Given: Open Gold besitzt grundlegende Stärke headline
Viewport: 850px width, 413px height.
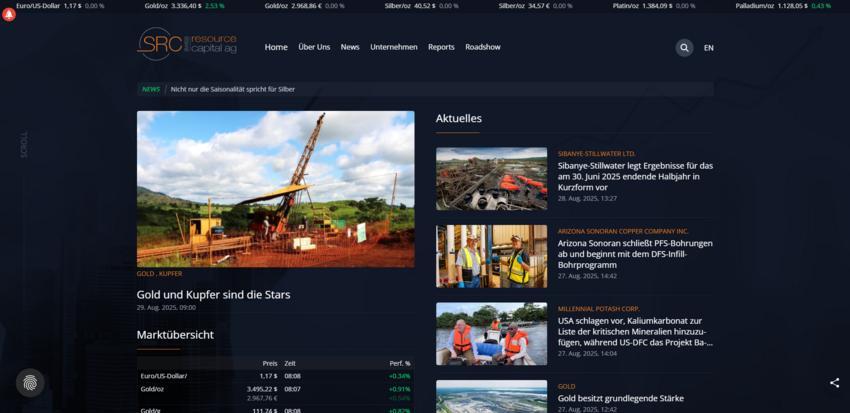Looking at the screenshot, I should pos(621,398).
